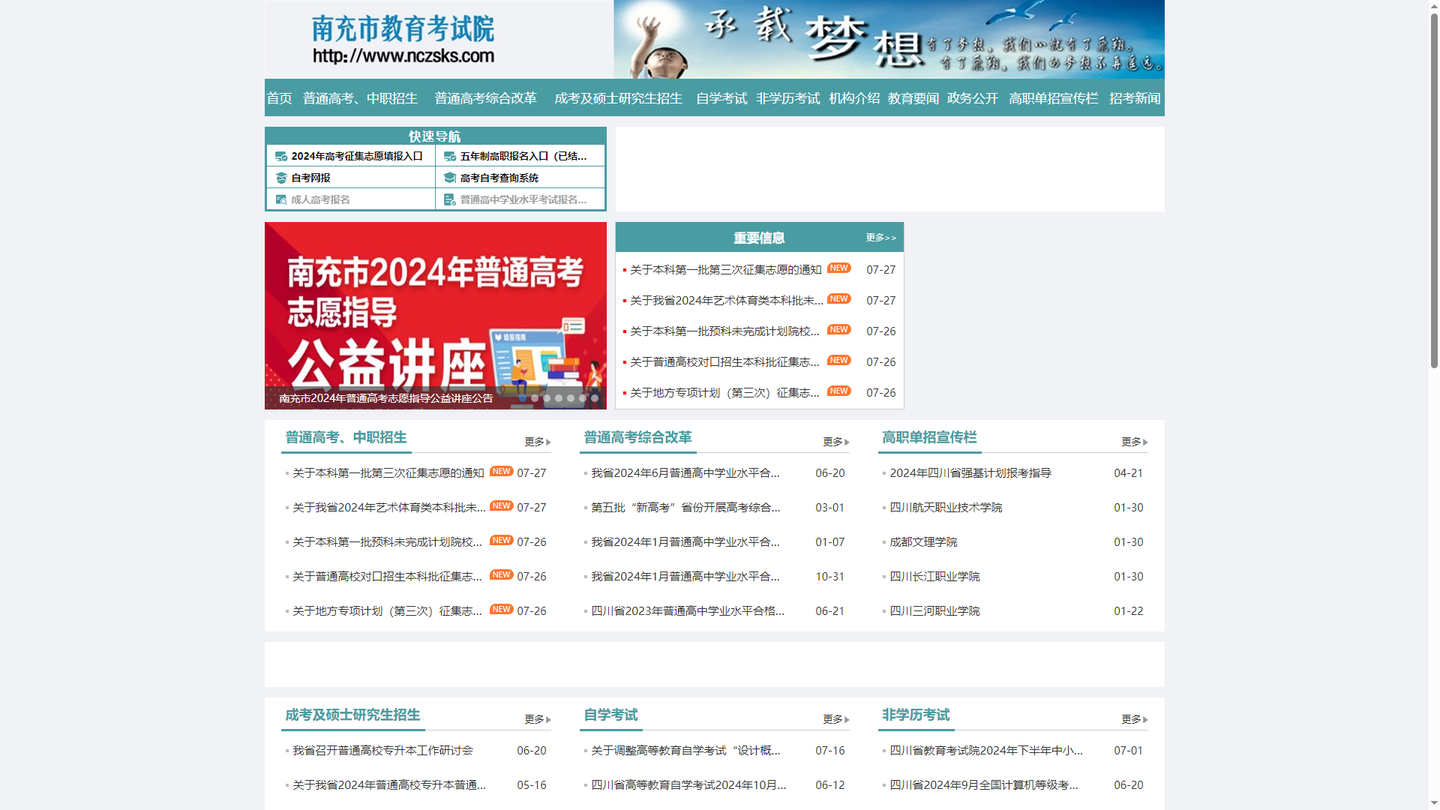
Task: Click the graduation cap icon beside 高考自考查询系统
Action: pyautogui.click(x=450, y=178)
